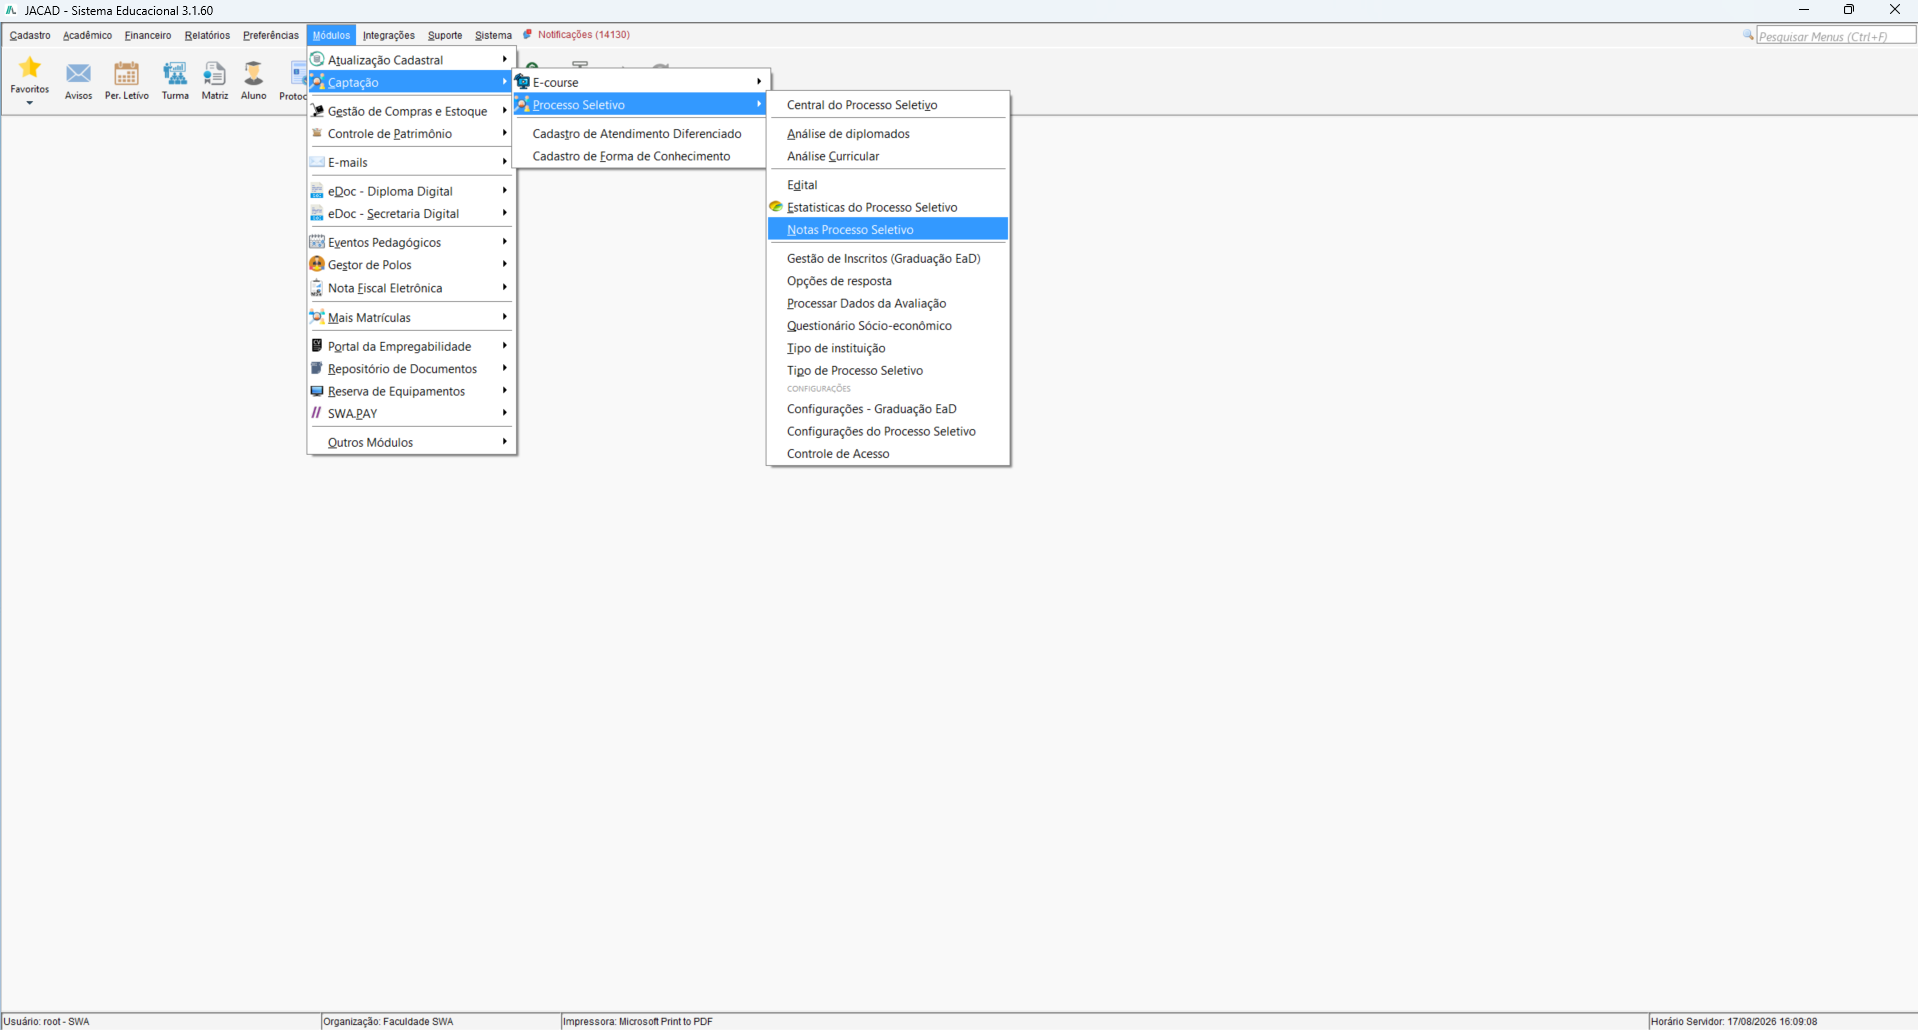Expand the Gestor de Polos arrow
This screenshot has height=1030, width=1918.
[505, 264]
